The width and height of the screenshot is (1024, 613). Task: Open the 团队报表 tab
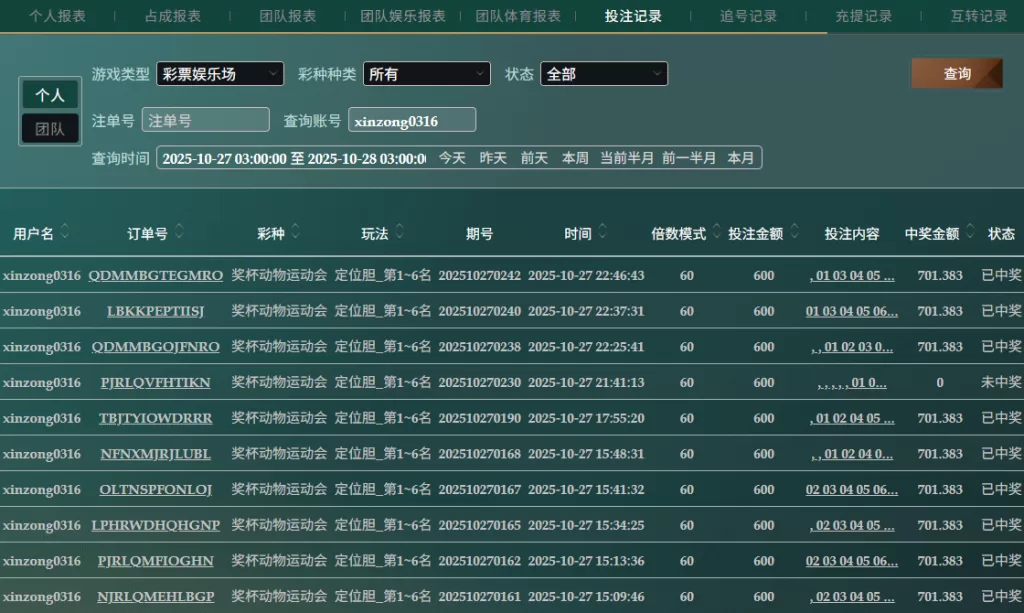[288, 16]
